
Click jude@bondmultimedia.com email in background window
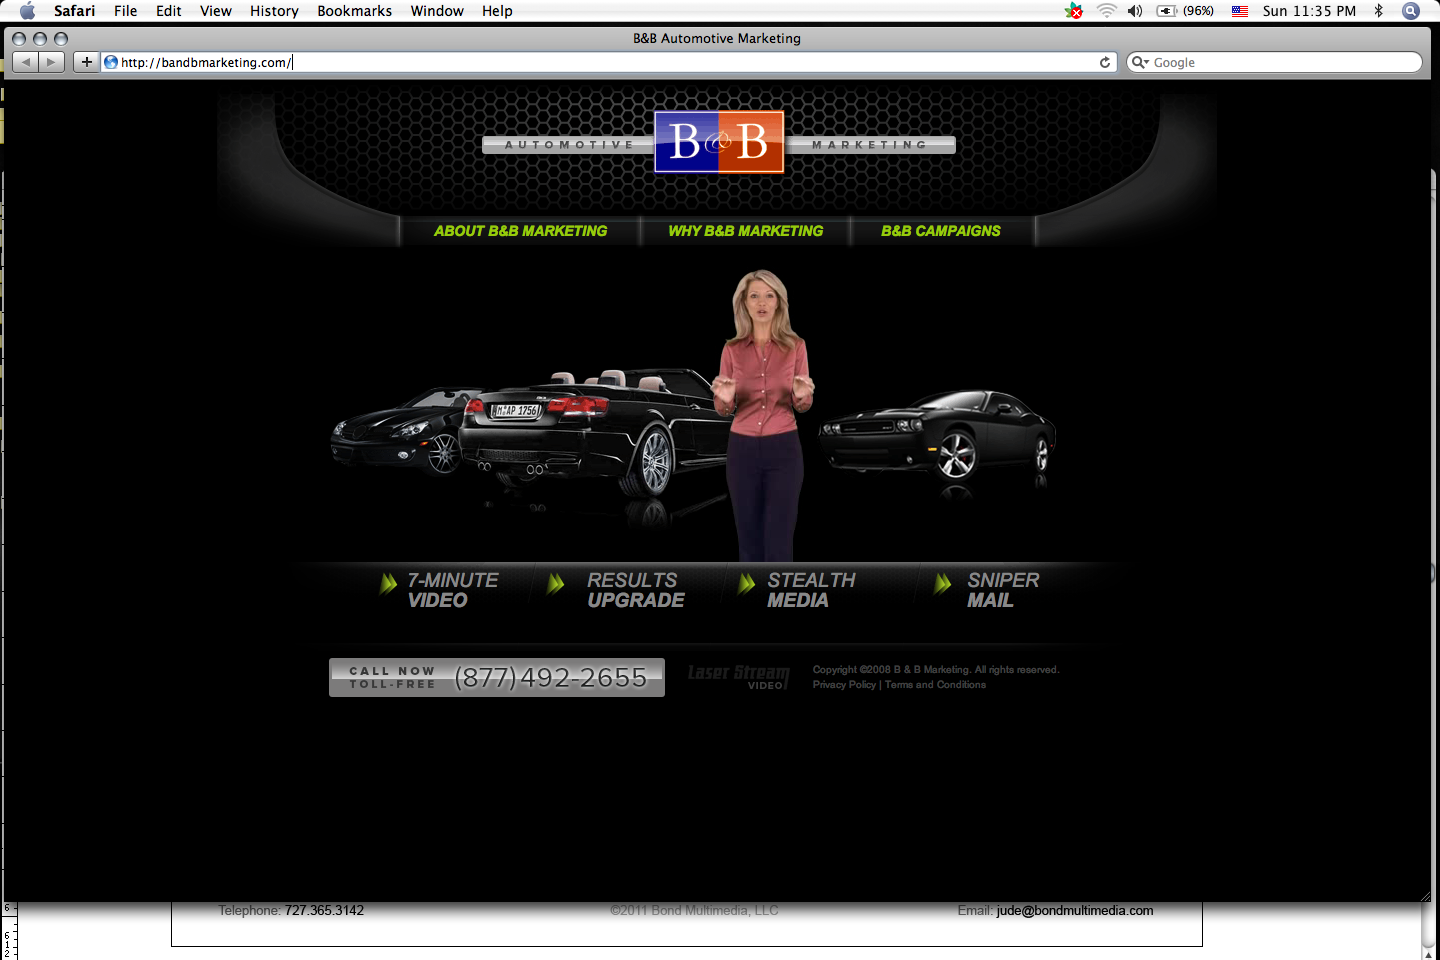coord(1075,910)
